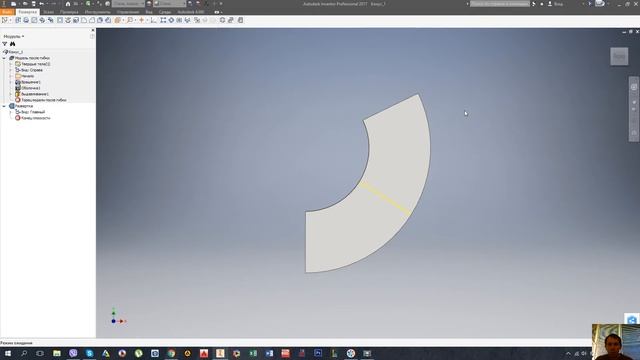Collapse the Модель после гибки node
640x360 pixels.
tap(4, 58)
